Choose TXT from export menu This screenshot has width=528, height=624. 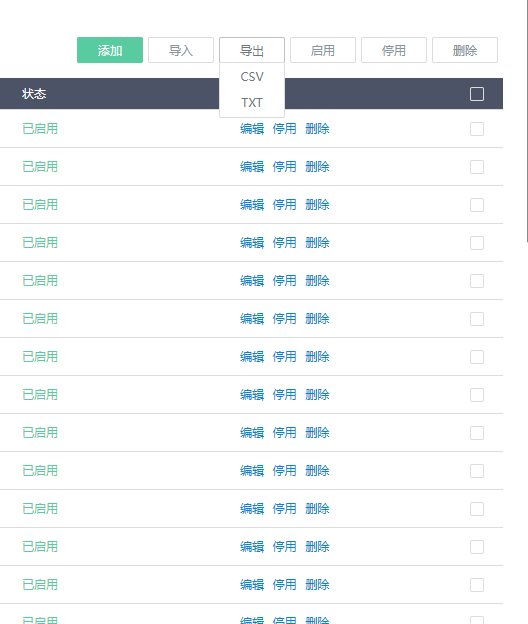coord(252,103)
